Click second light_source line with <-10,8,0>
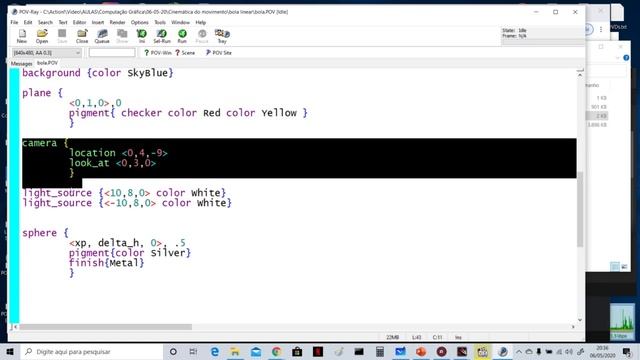The height and width of the screenshot is (360, 640). pos(127,203)
